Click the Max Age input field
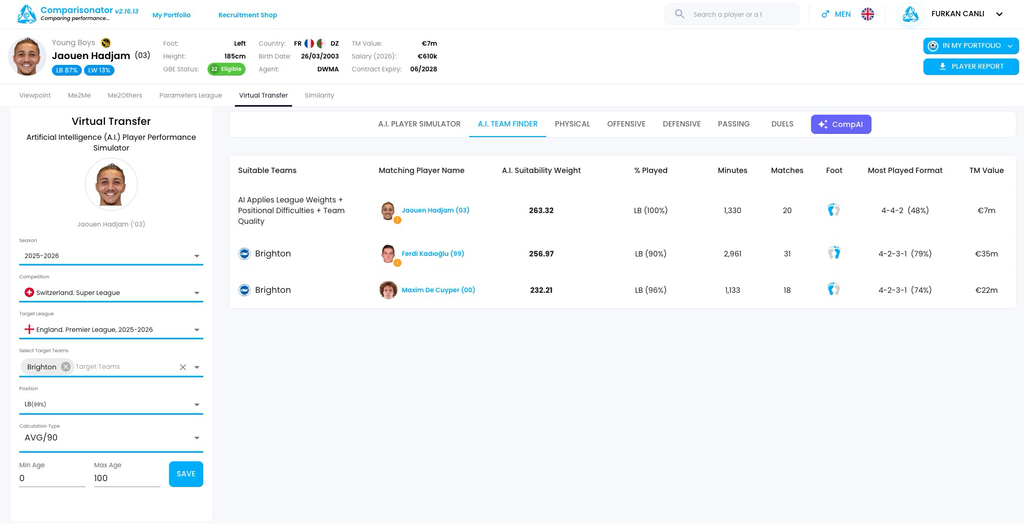 click(127, 478)
